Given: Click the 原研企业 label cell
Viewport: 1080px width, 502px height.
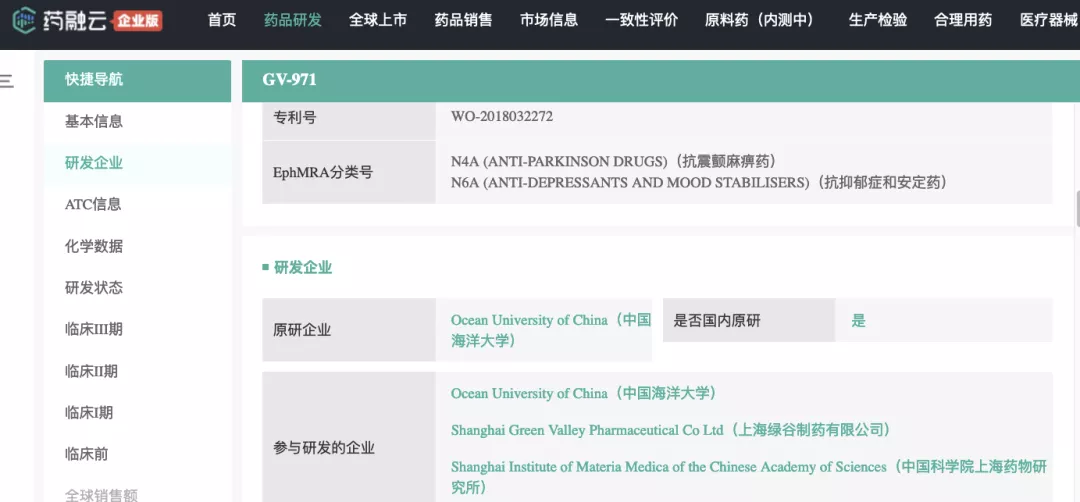Looking at the screenshot, I should [349, 330].
